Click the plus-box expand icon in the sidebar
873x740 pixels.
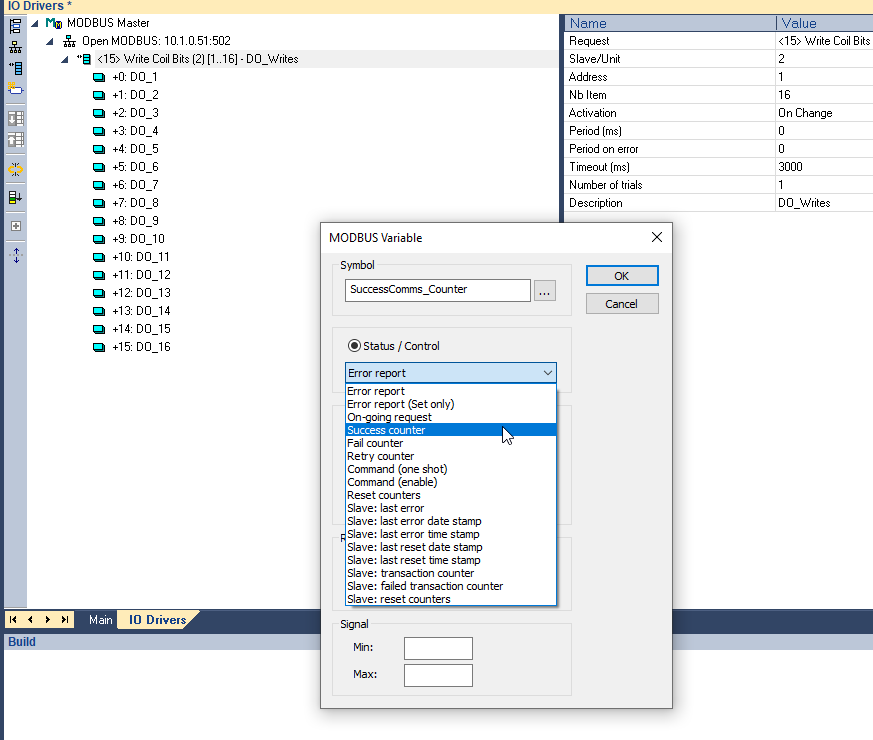coord(16,226)
